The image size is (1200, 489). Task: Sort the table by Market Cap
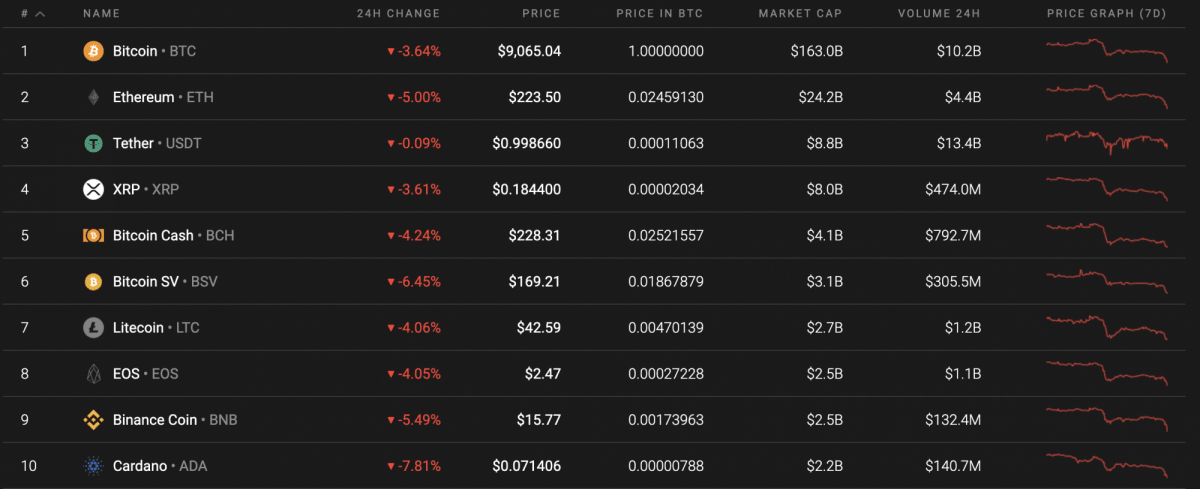click(800, 14)
